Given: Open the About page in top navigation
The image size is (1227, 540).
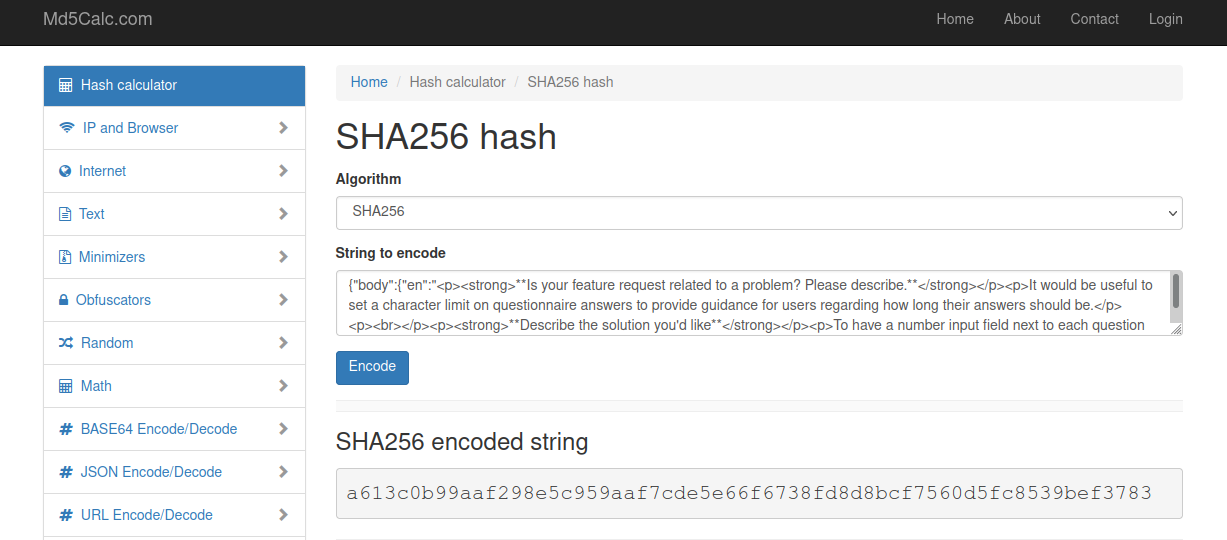Looking at the screenshot, I should pos(1022,19).
